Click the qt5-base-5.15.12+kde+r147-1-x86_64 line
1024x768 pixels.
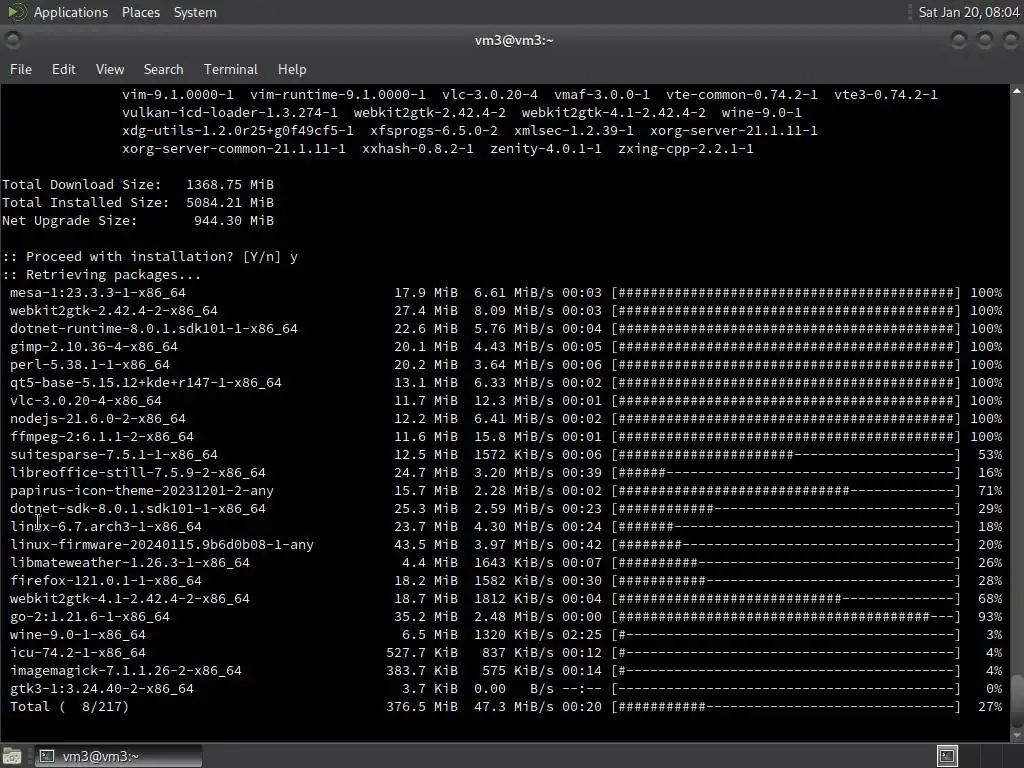click(506, 383)
